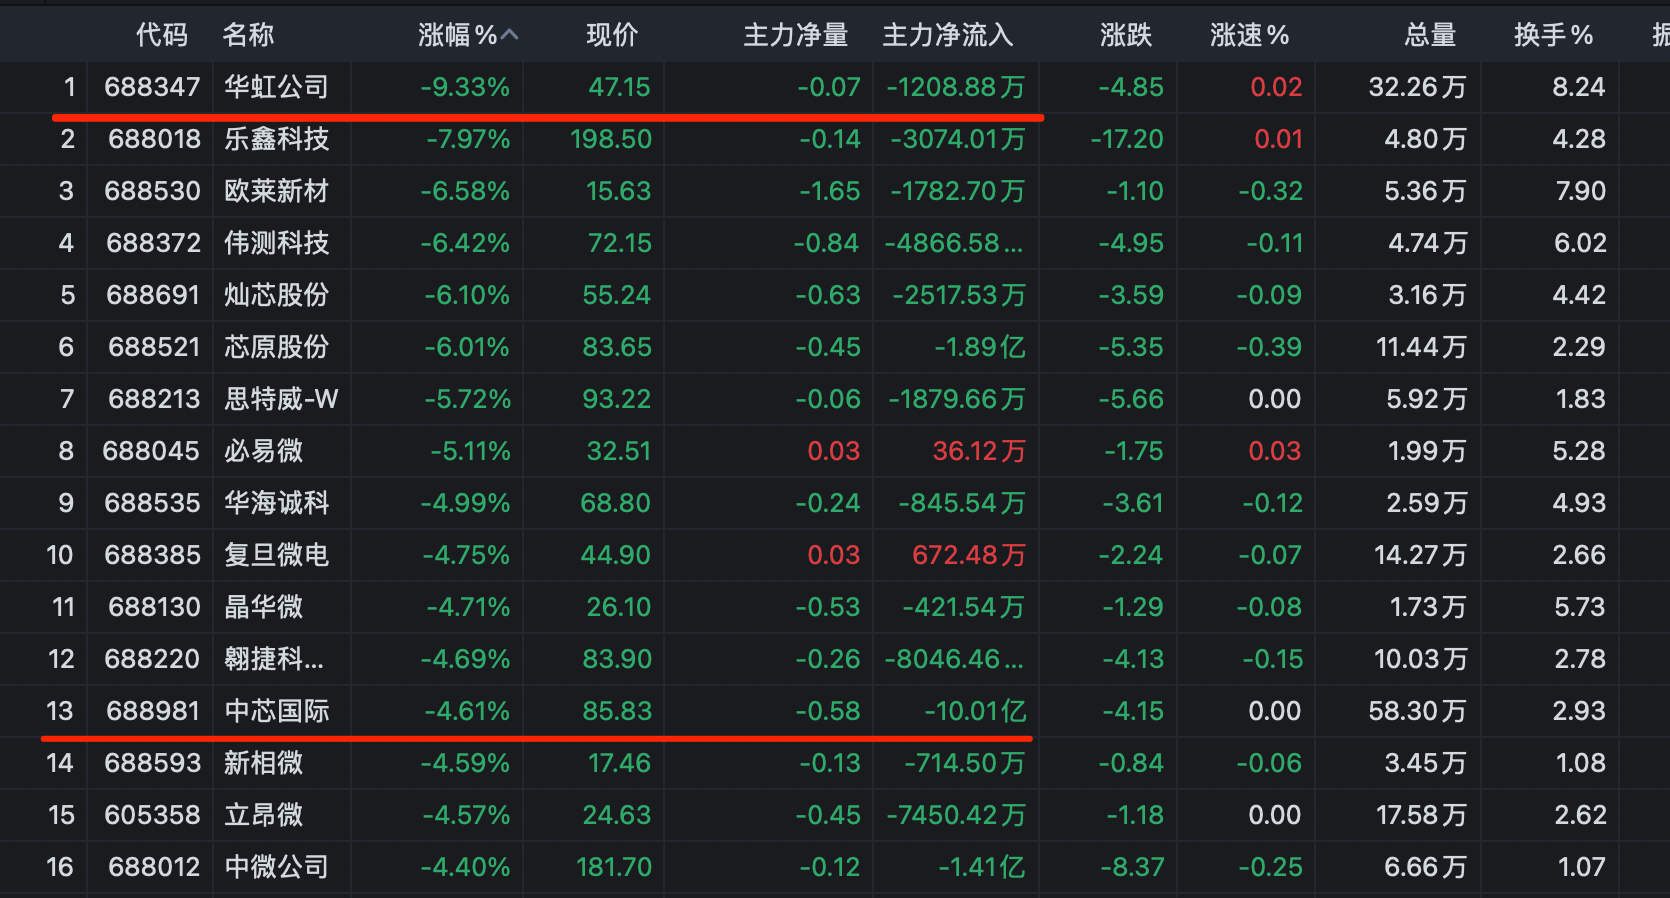Sort by 涨跌 column header
The image size is (1670, 898).
pos(1126,35)
